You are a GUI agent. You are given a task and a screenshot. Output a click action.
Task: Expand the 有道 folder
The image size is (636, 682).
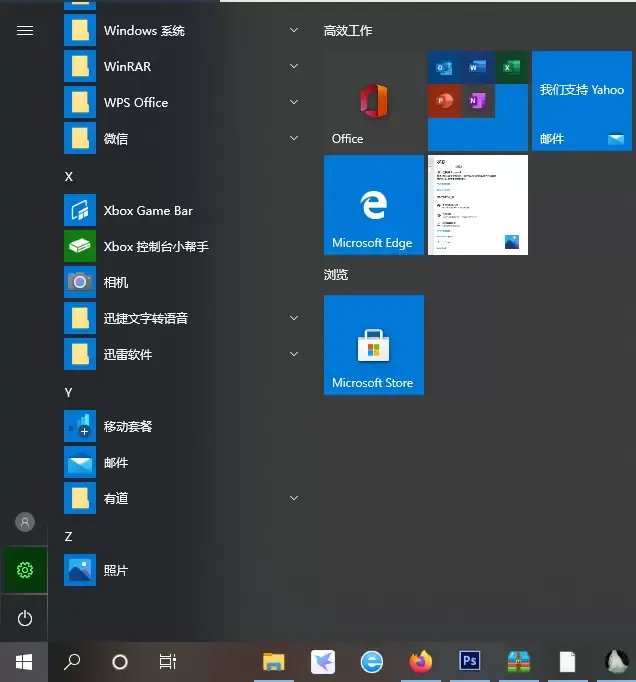coord(181,498)
